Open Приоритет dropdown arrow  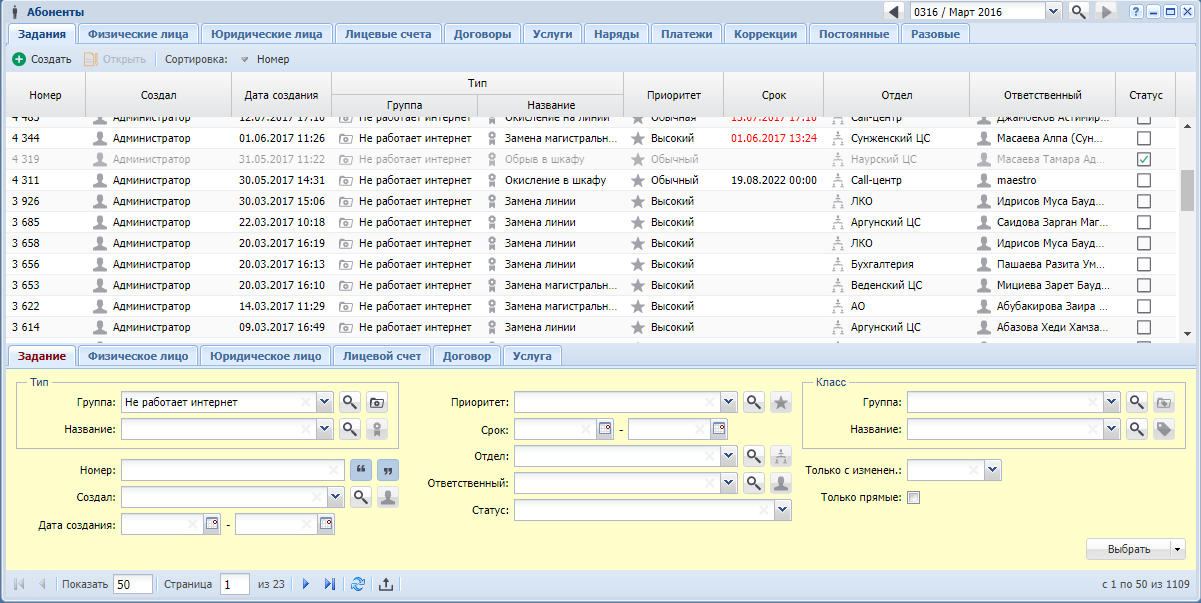pyautogui.click(x=729, y=402)
